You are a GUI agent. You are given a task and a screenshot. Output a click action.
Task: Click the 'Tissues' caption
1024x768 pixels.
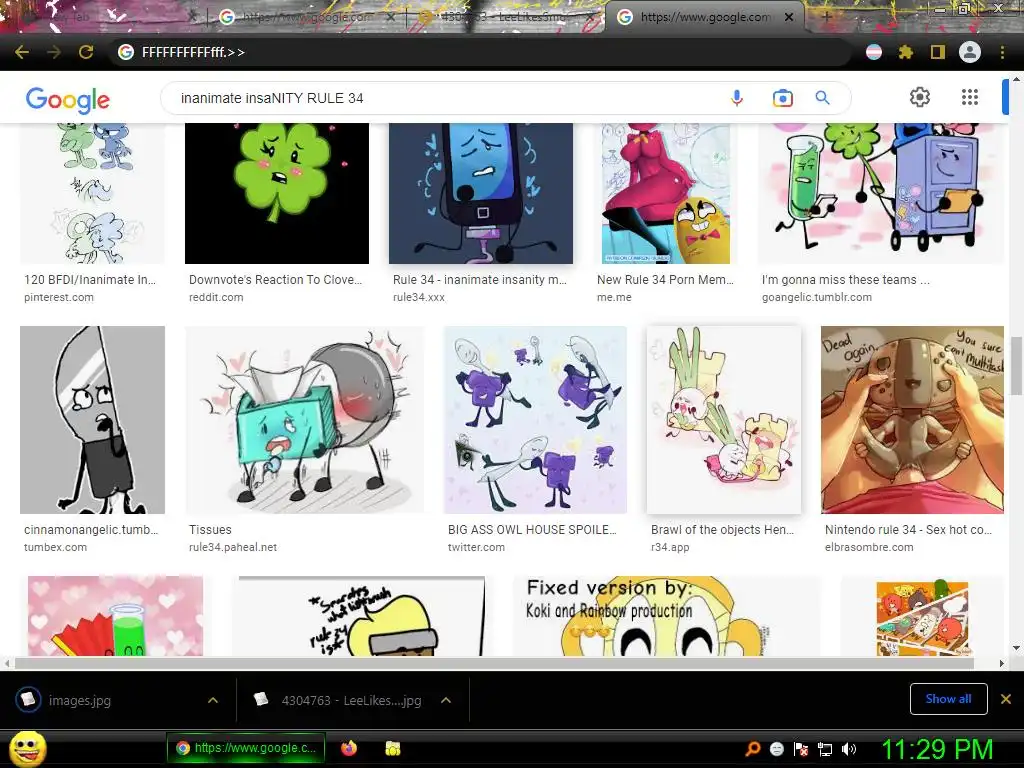(210, 530)
